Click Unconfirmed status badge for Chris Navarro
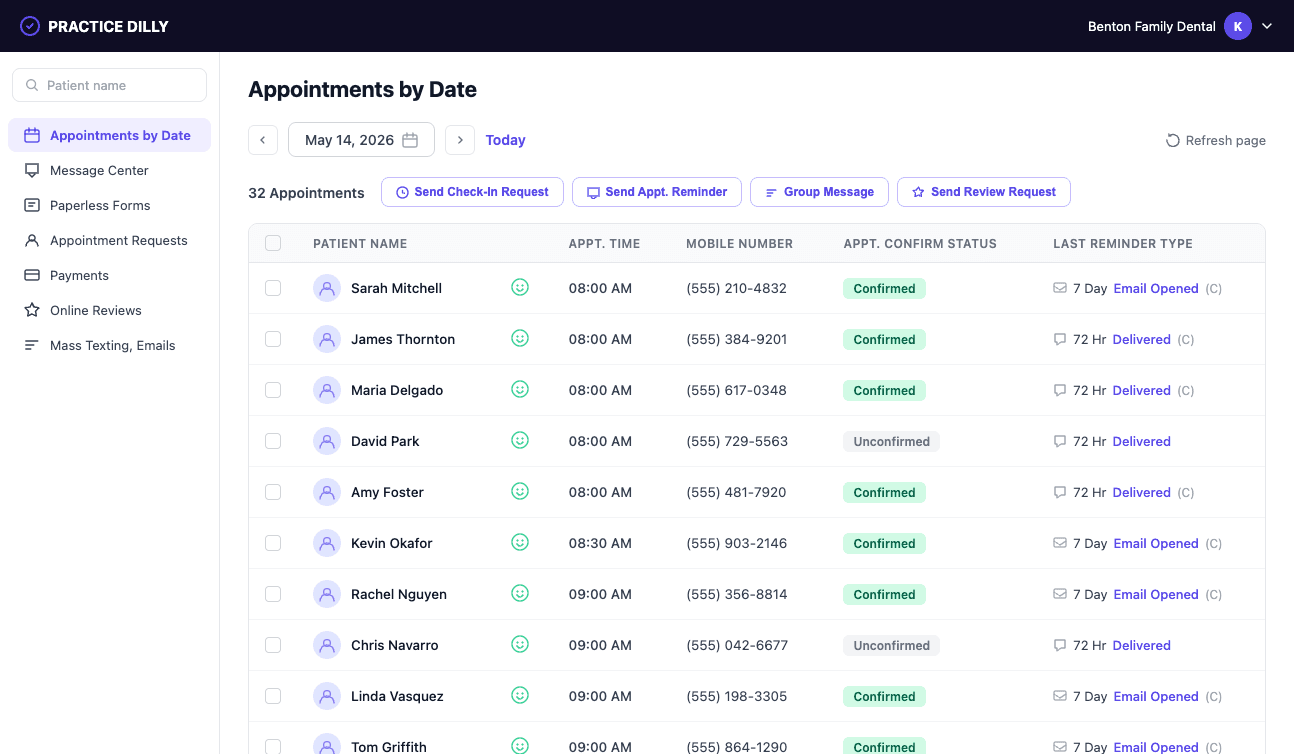The height and width of the screenshot is (754, 1294). coord(891,645)
